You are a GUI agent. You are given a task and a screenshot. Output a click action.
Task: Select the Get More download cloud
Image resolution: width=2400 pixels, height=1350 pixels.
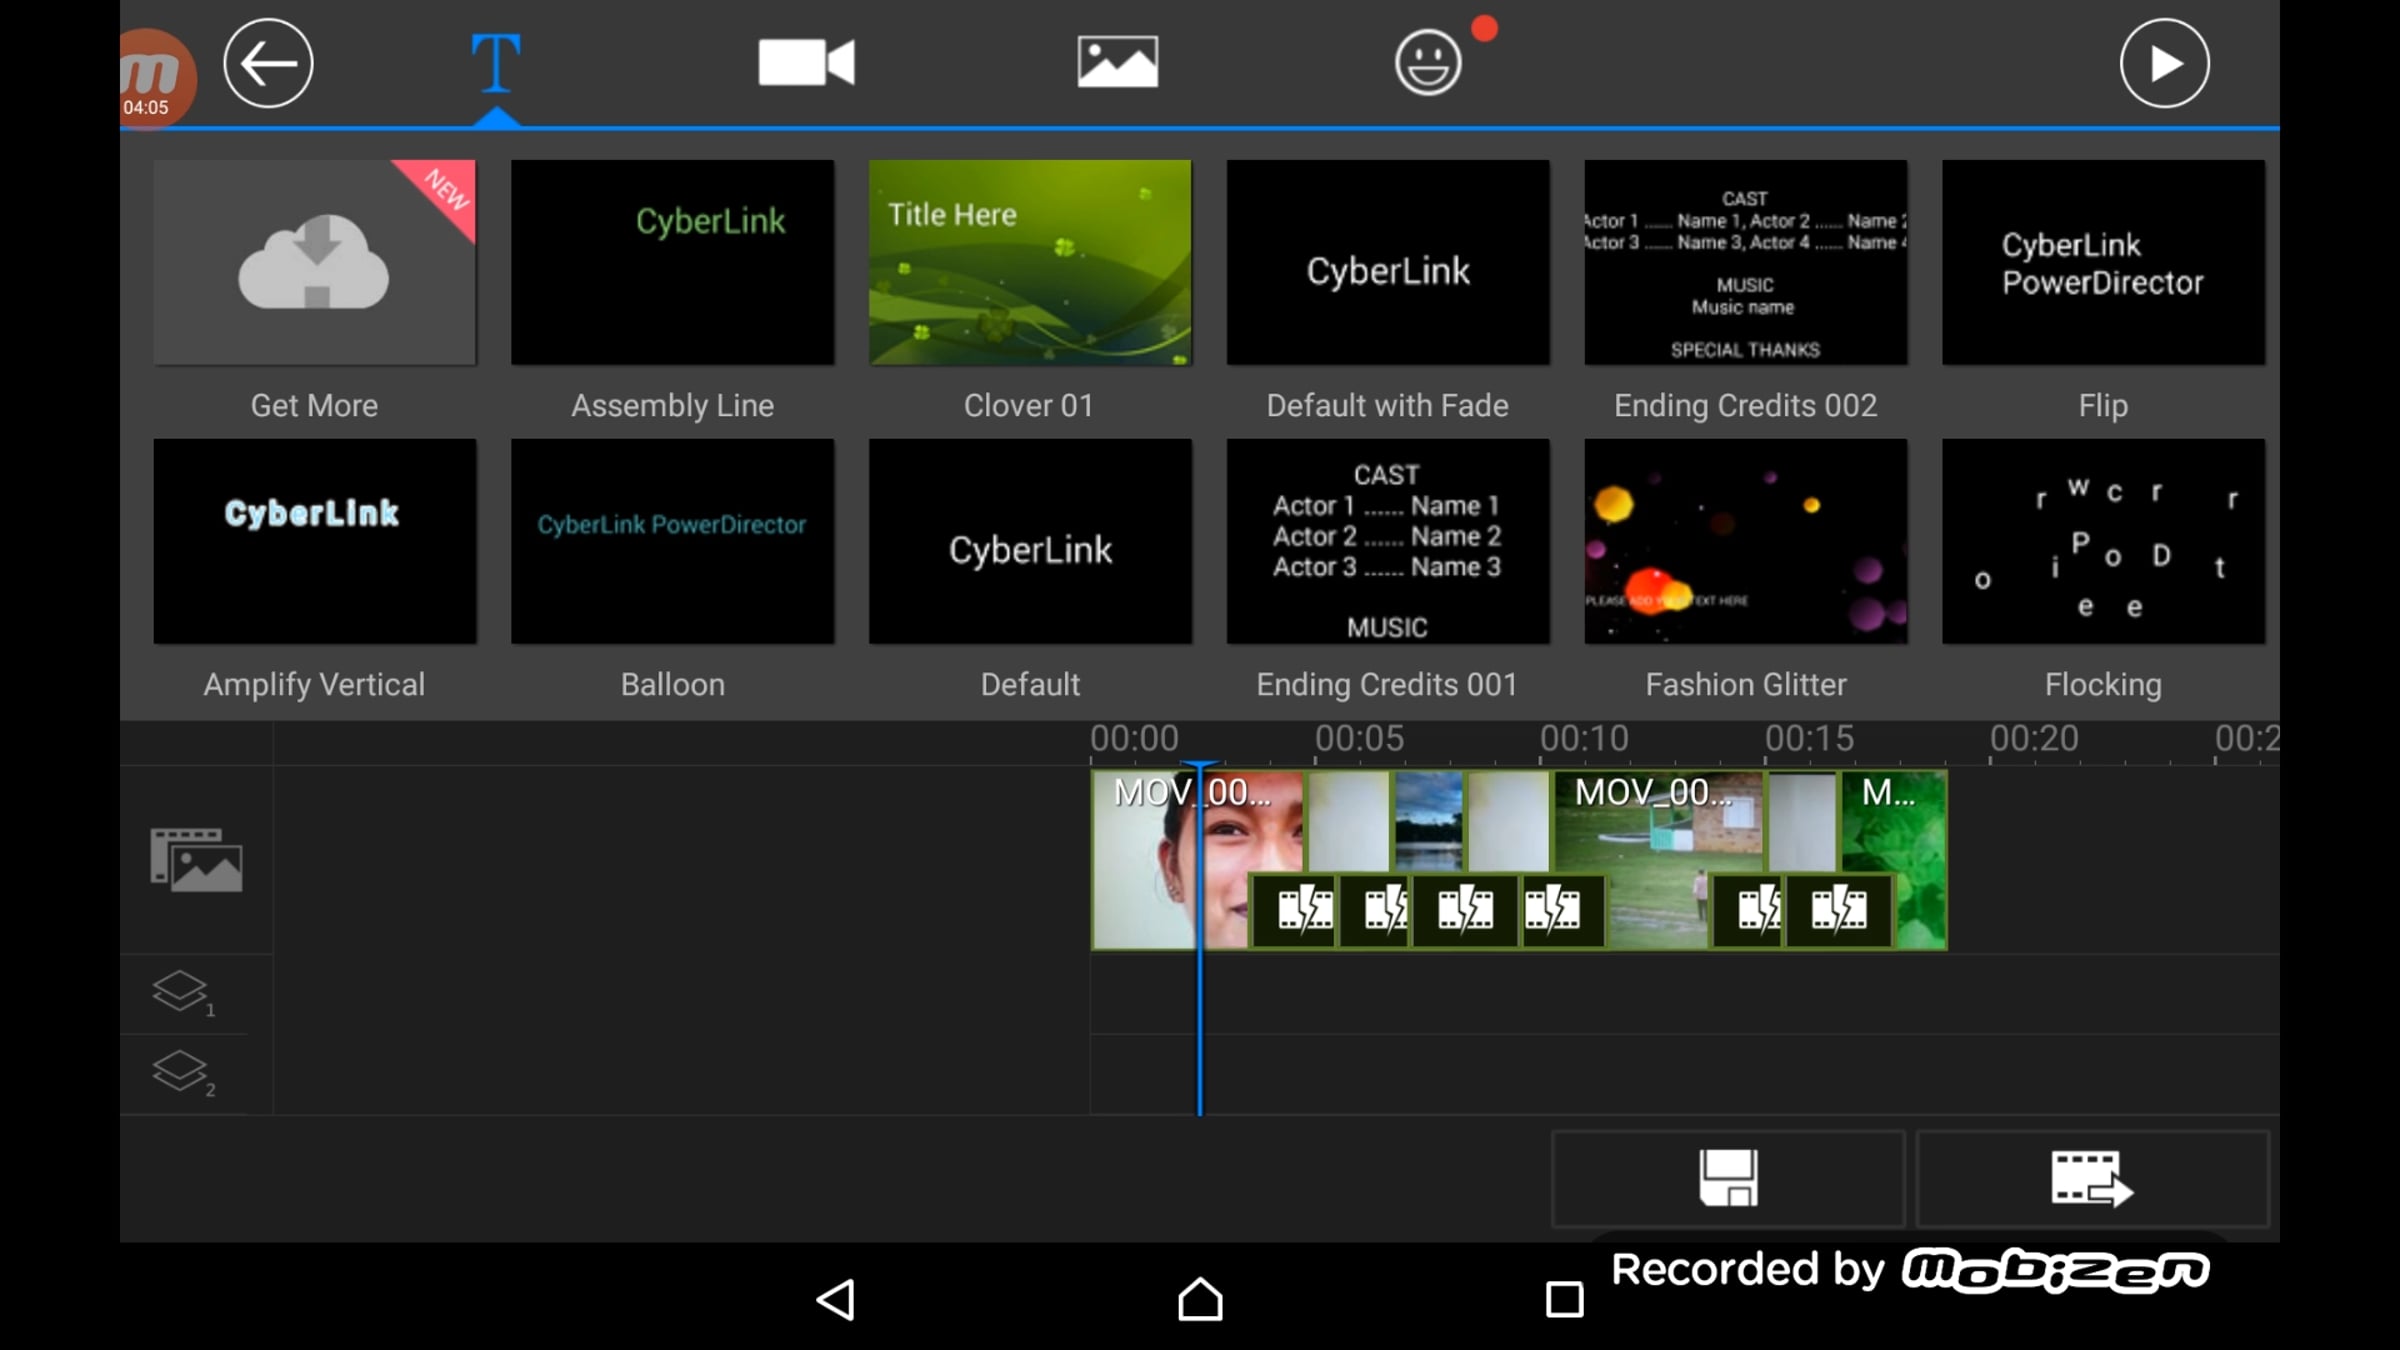coord(314,262)
